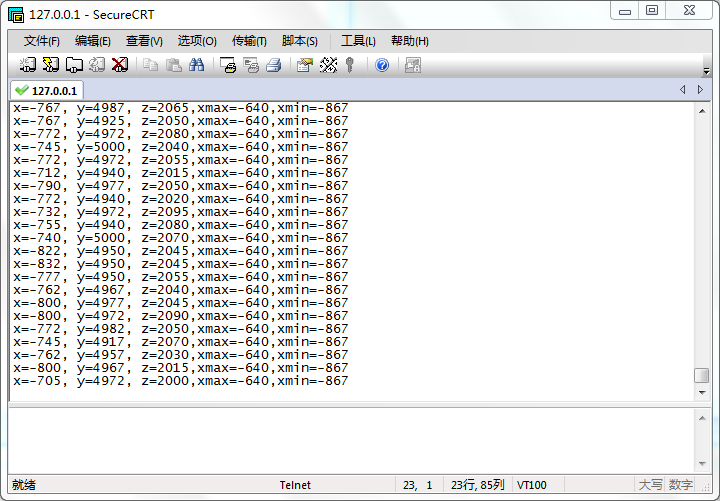Click the Print printer icon
This screenshot has width=720, height=501.
274,65
